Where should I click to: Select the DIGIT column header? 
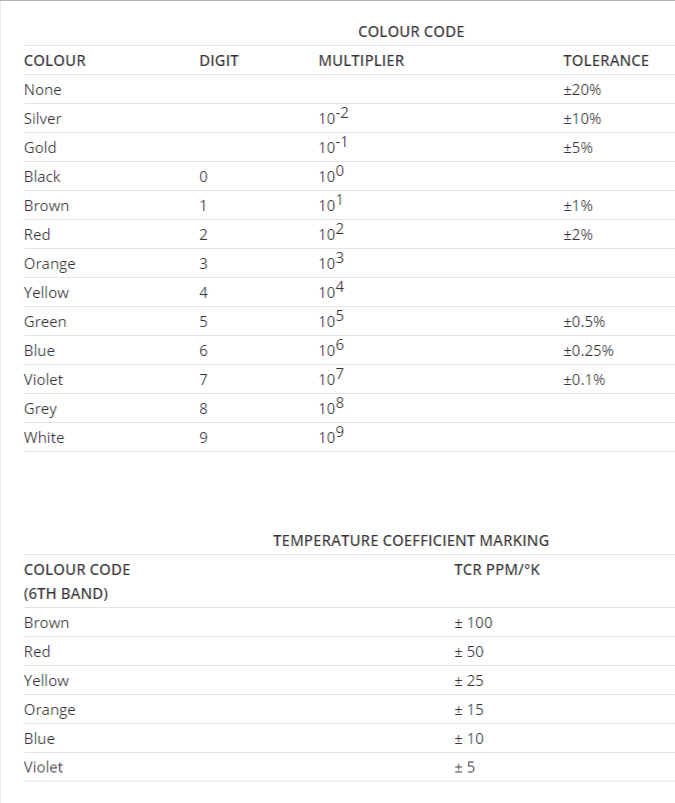coord(219,61)
